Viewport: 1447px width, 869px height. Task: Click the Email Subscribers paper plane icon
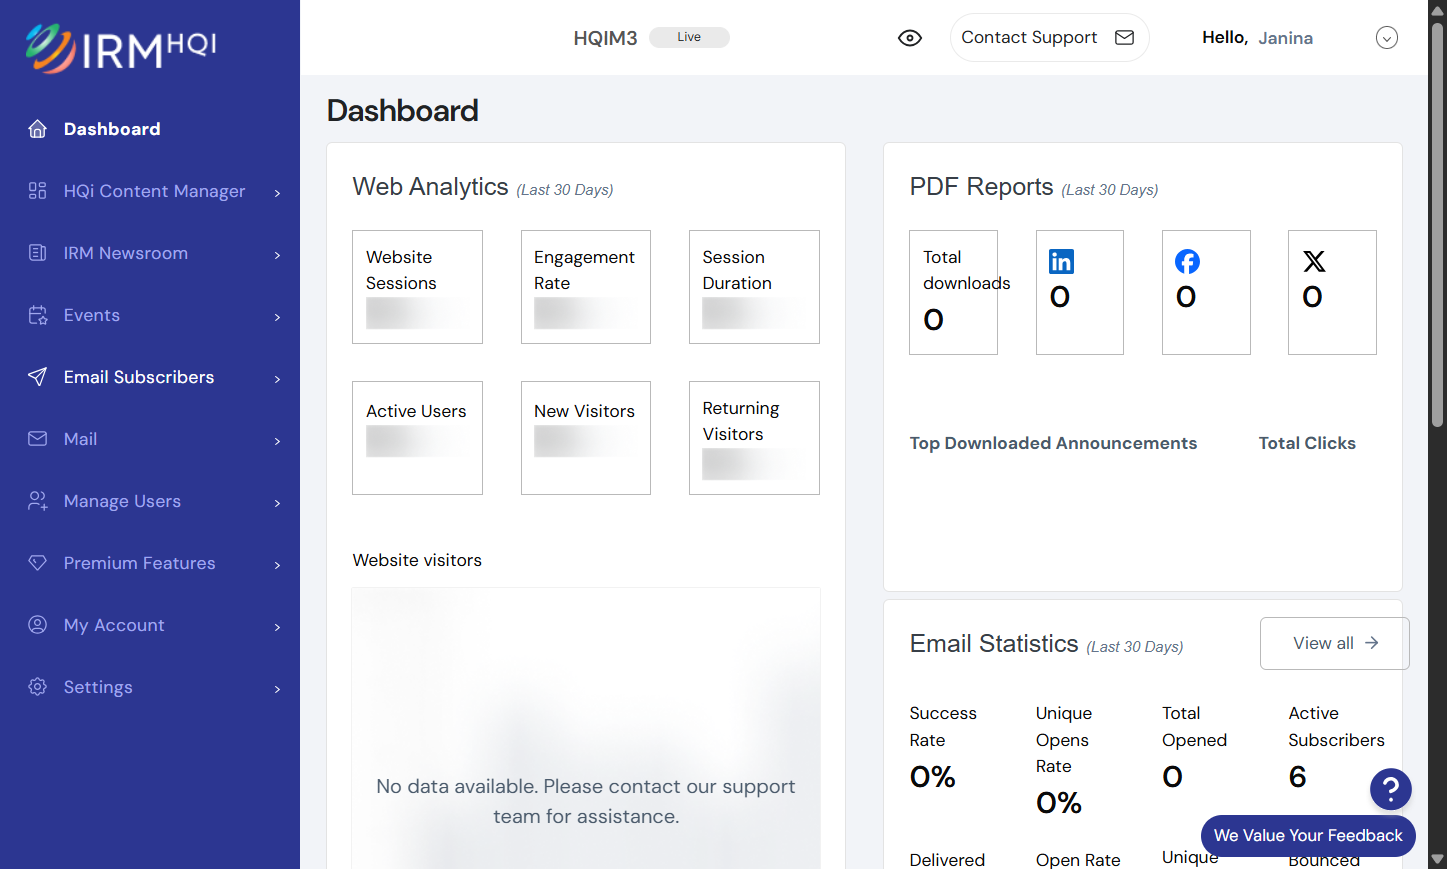coord(38,377)
